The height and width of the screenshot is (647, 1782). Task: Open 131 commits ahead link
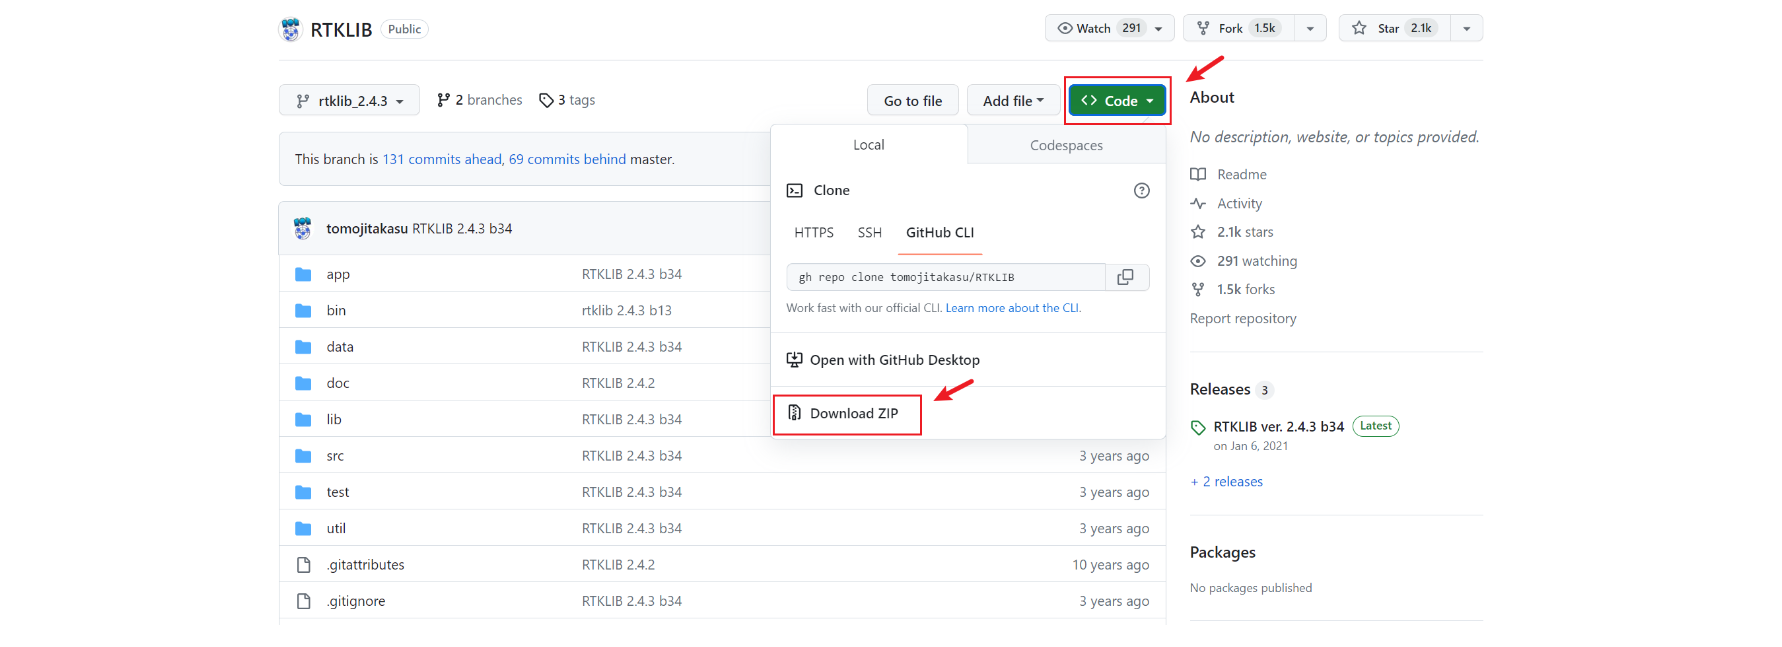pyautogui.click(x=442, y=159)
